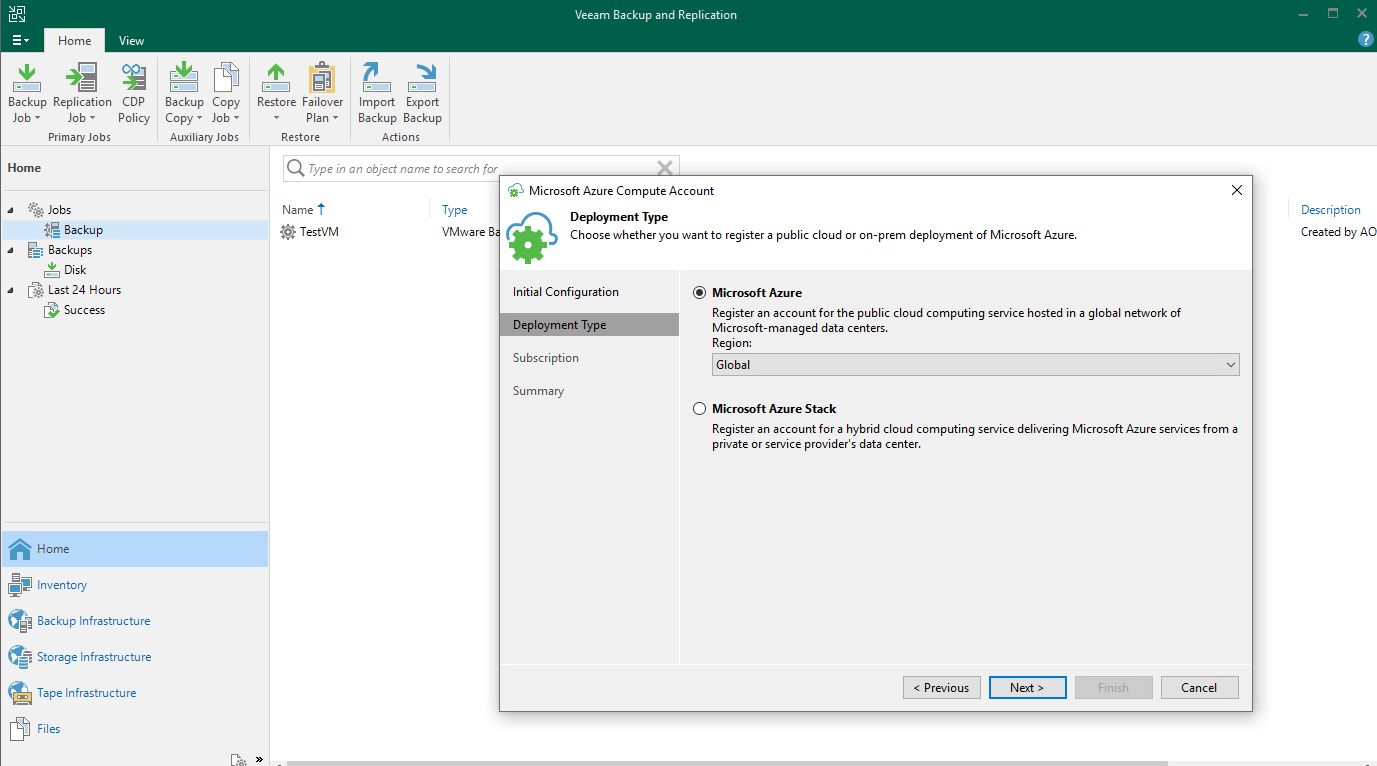1377x766 pixels.
Task: Sort by the Description column header
Action: [x=1331, y=210]
